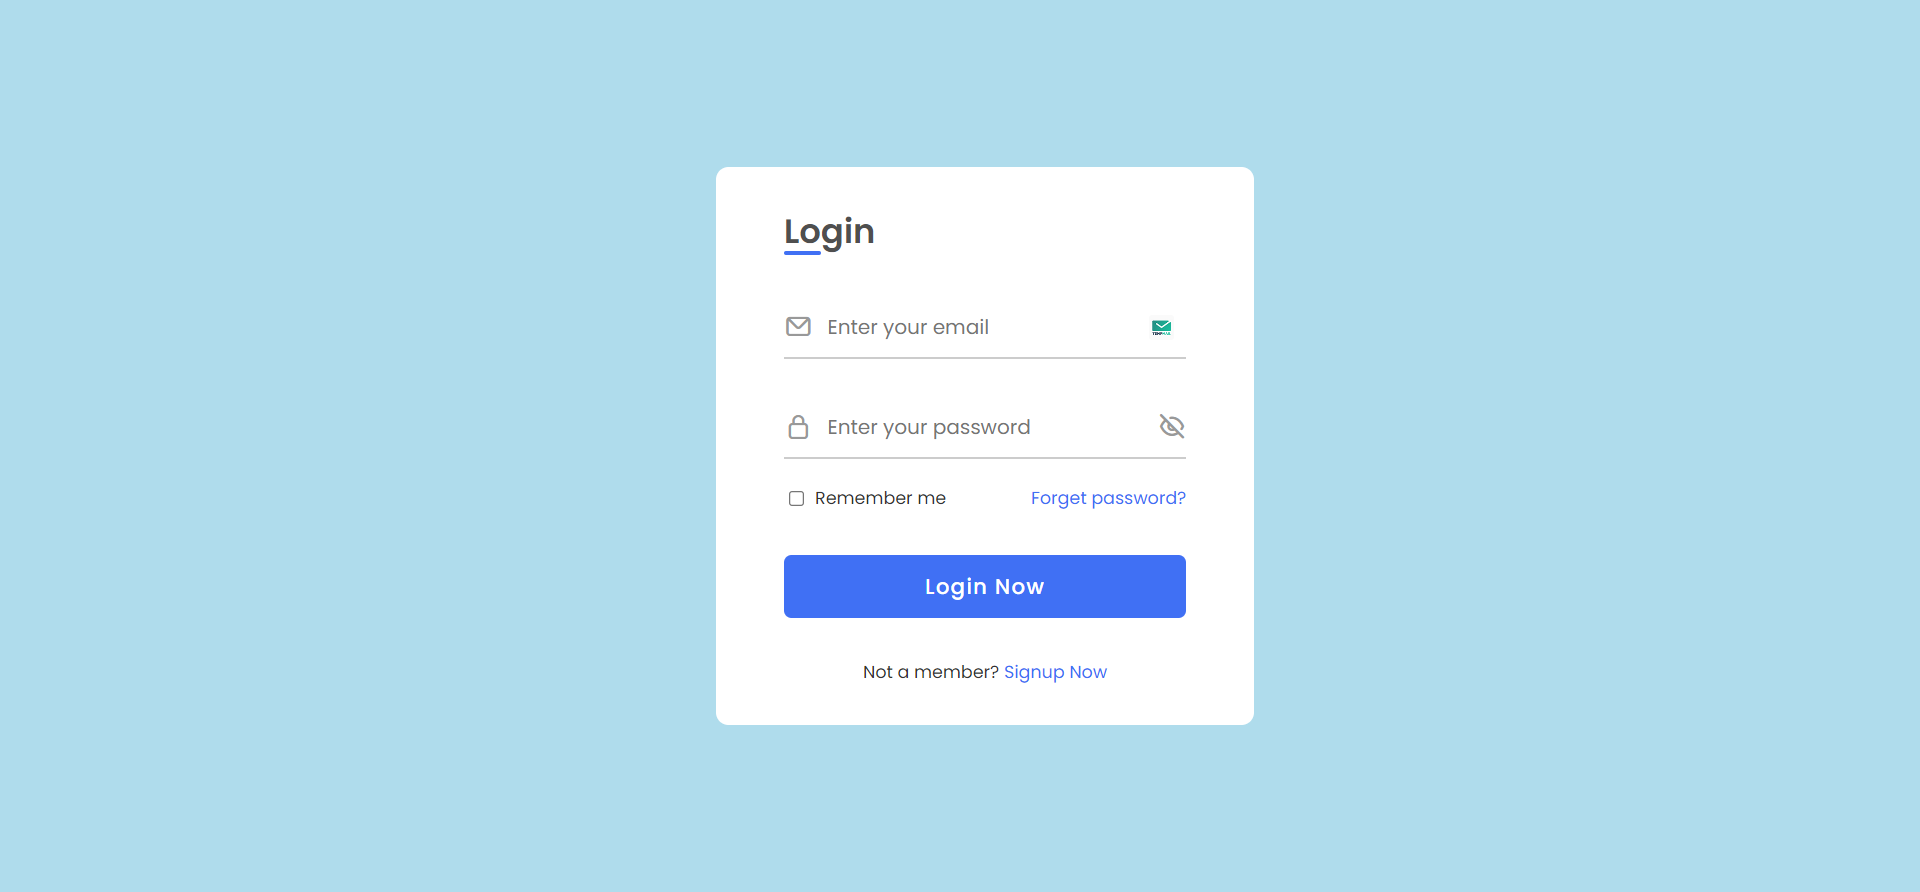This screenshot has width=1920, height=892.
Task: Open the Forget password? link
Action: pyautogui.click(x=1108, y=498)
